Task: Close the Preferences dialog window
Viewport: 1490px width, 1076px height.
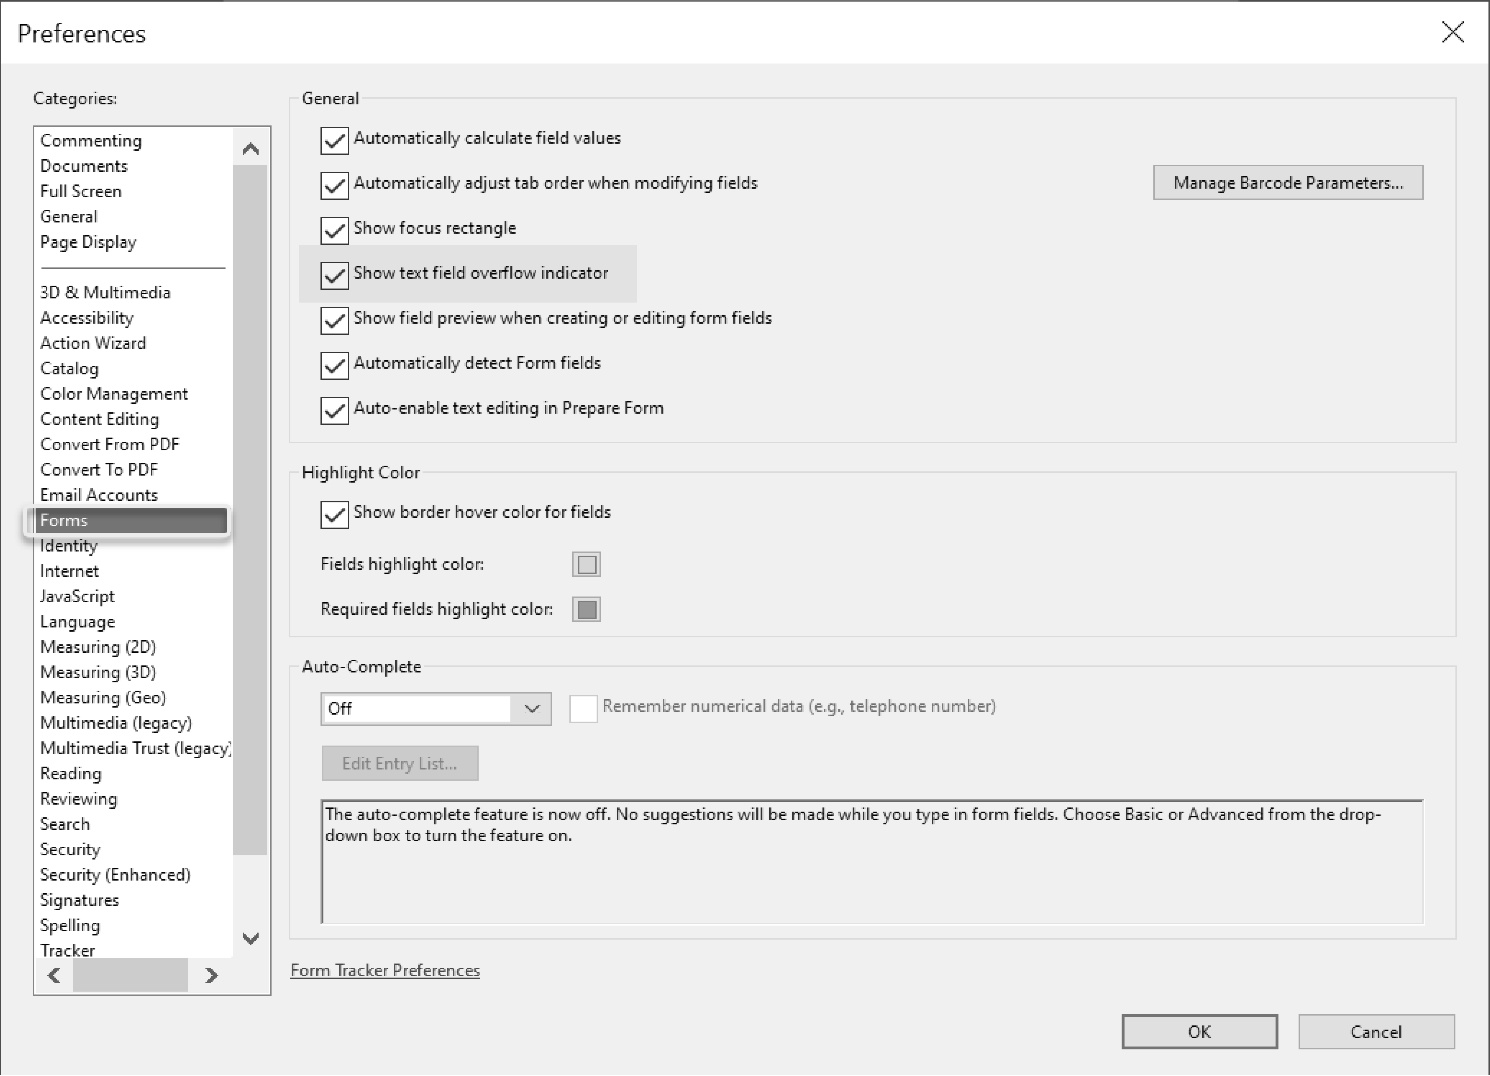Action: pos(1452,33)
